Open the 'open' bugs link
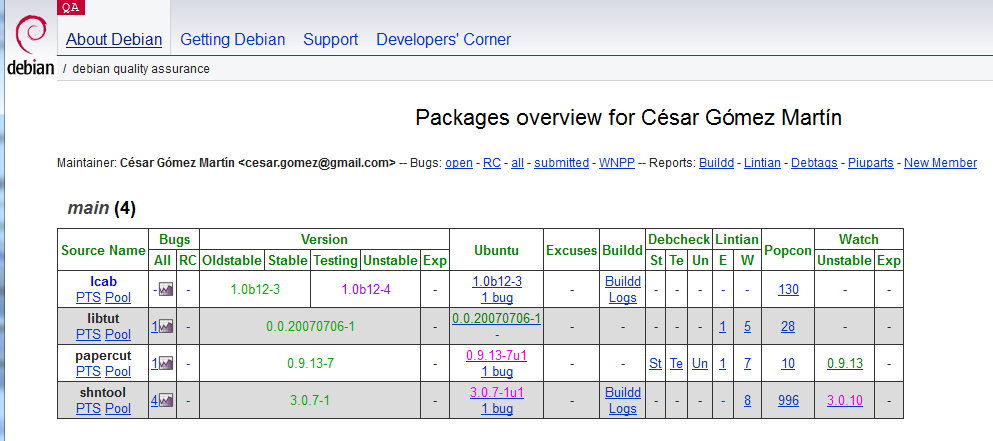 coord(459,163)
